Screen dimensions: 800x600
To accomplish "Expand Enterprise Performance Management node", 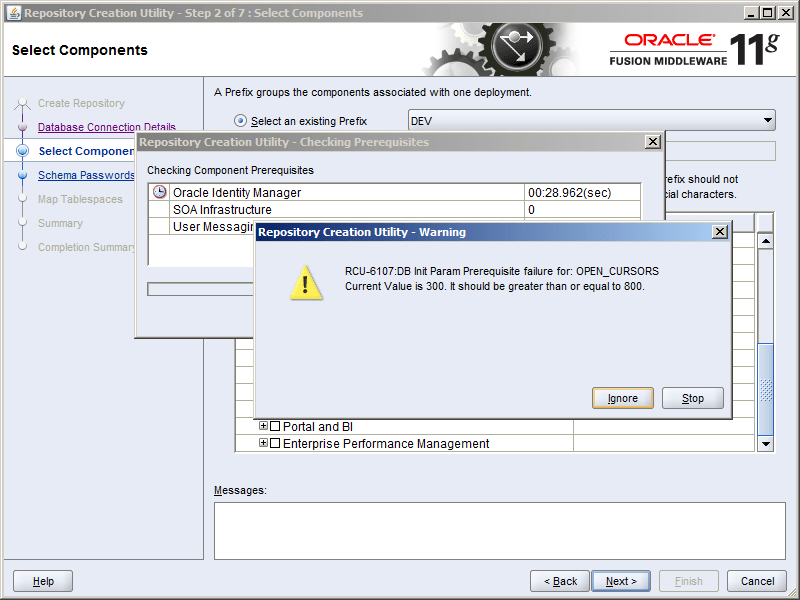I will (x=263, y=443).
